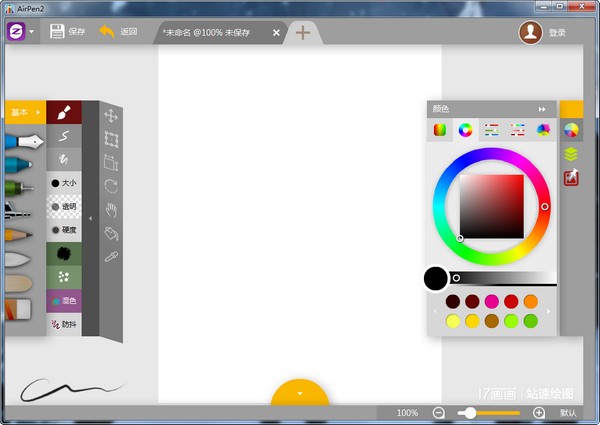The image size is (600, 425).
Task: Click the zoom in plus icon
Action: (x=539, y=412)
